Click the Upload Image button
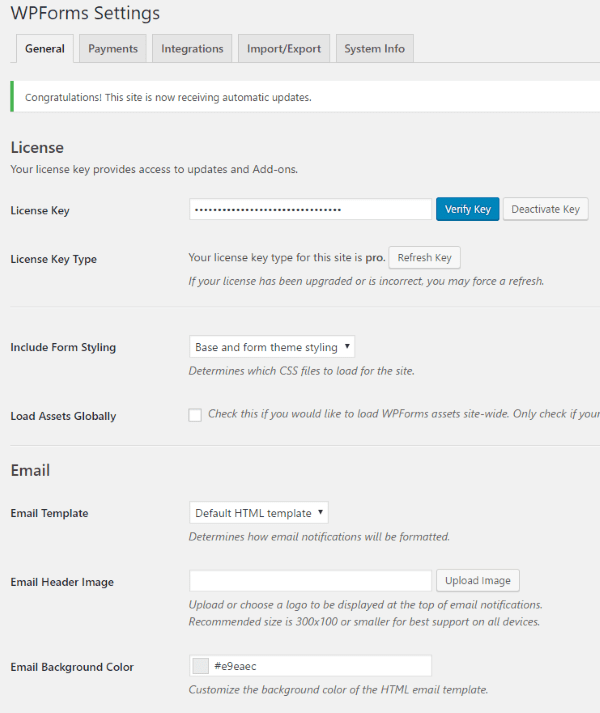The image size is (600, 713). (x=477, y=581)
